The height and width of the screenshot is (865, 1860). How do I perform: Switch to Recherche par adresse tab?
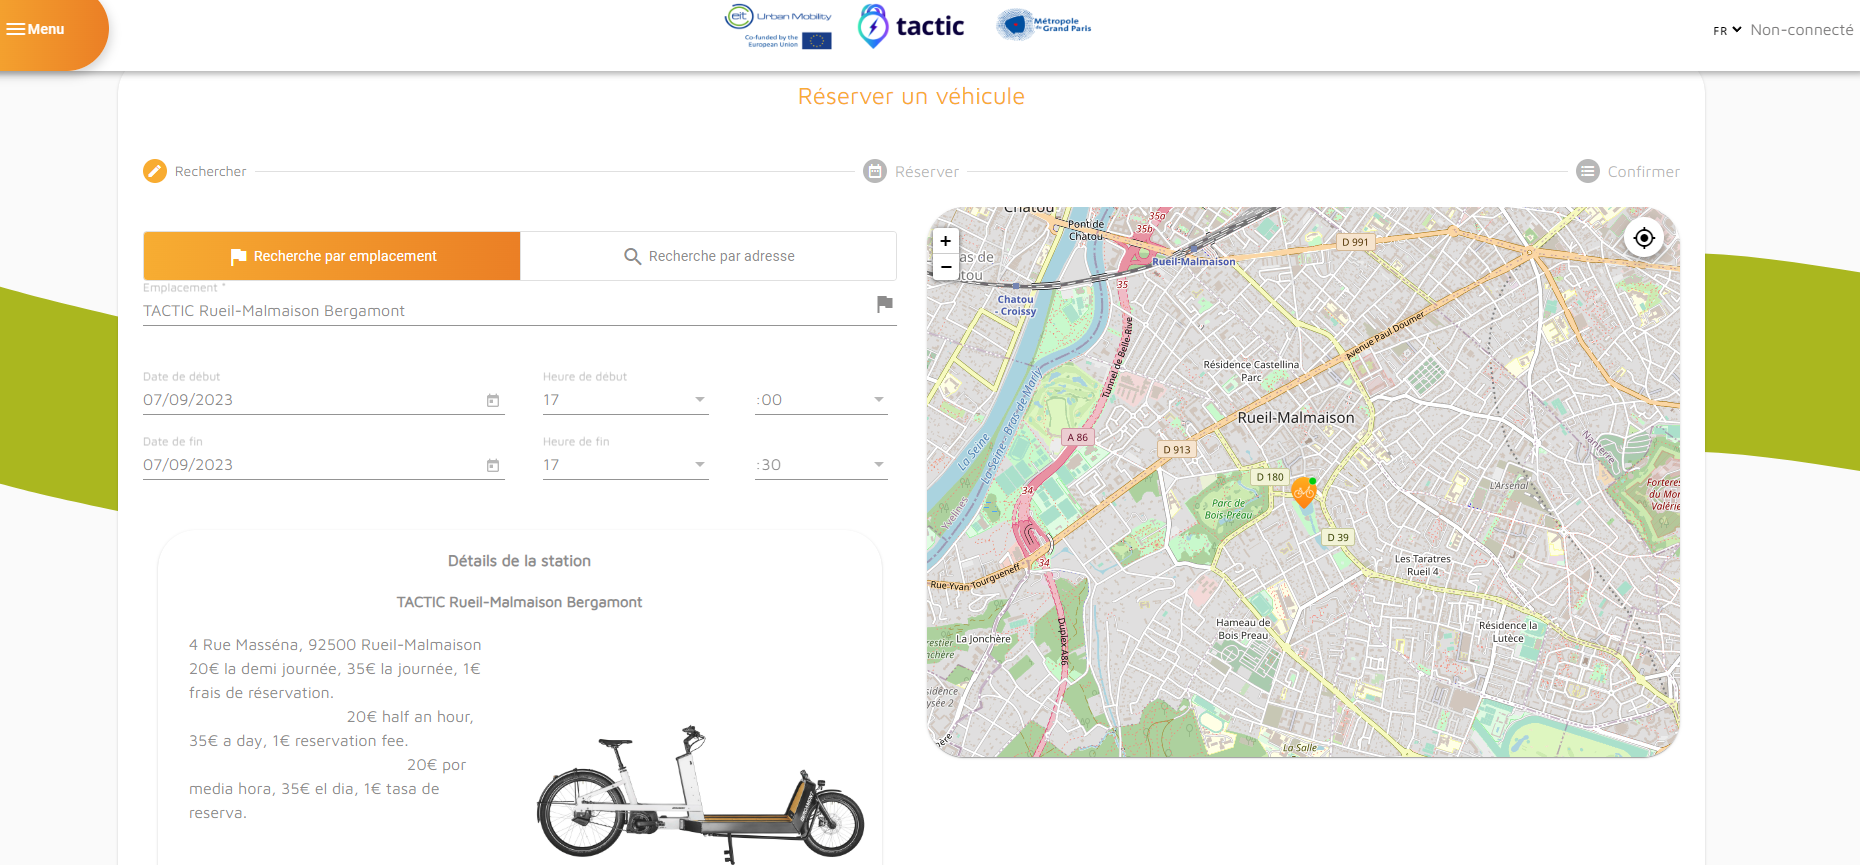coord(708,256)
